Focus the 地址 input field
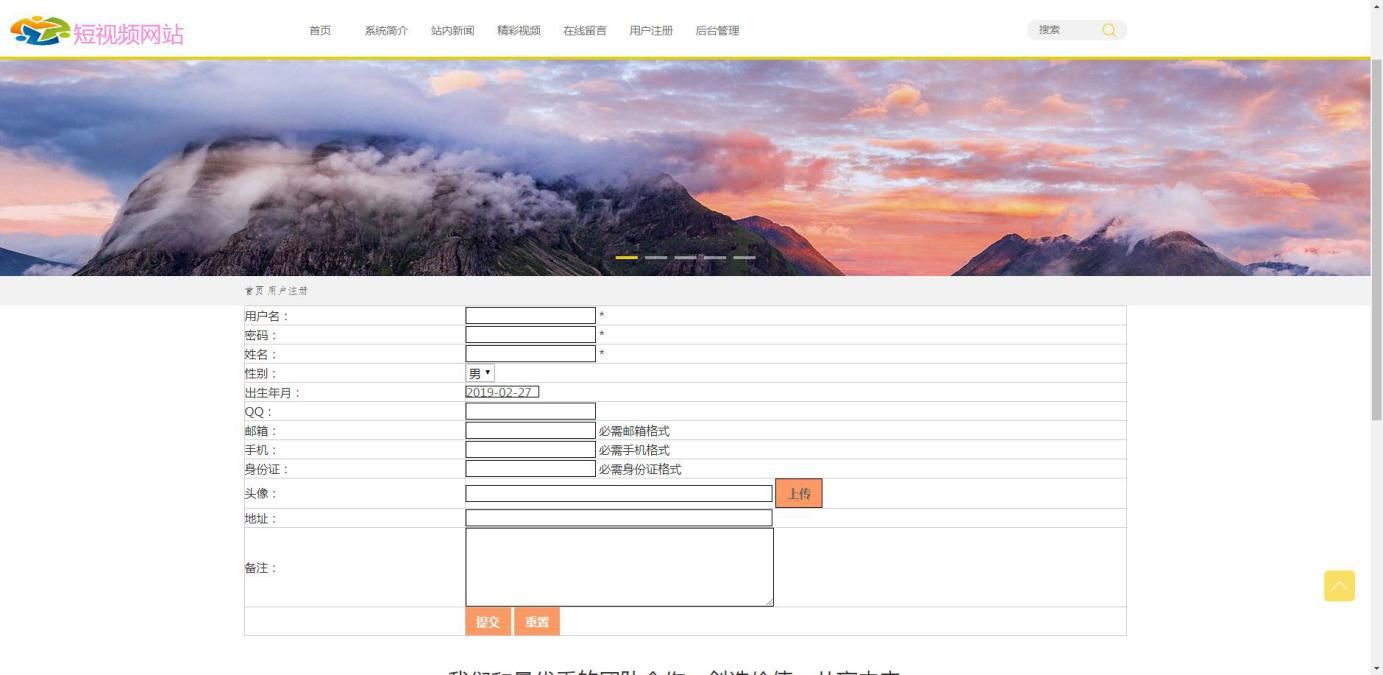 pos(619,518)
